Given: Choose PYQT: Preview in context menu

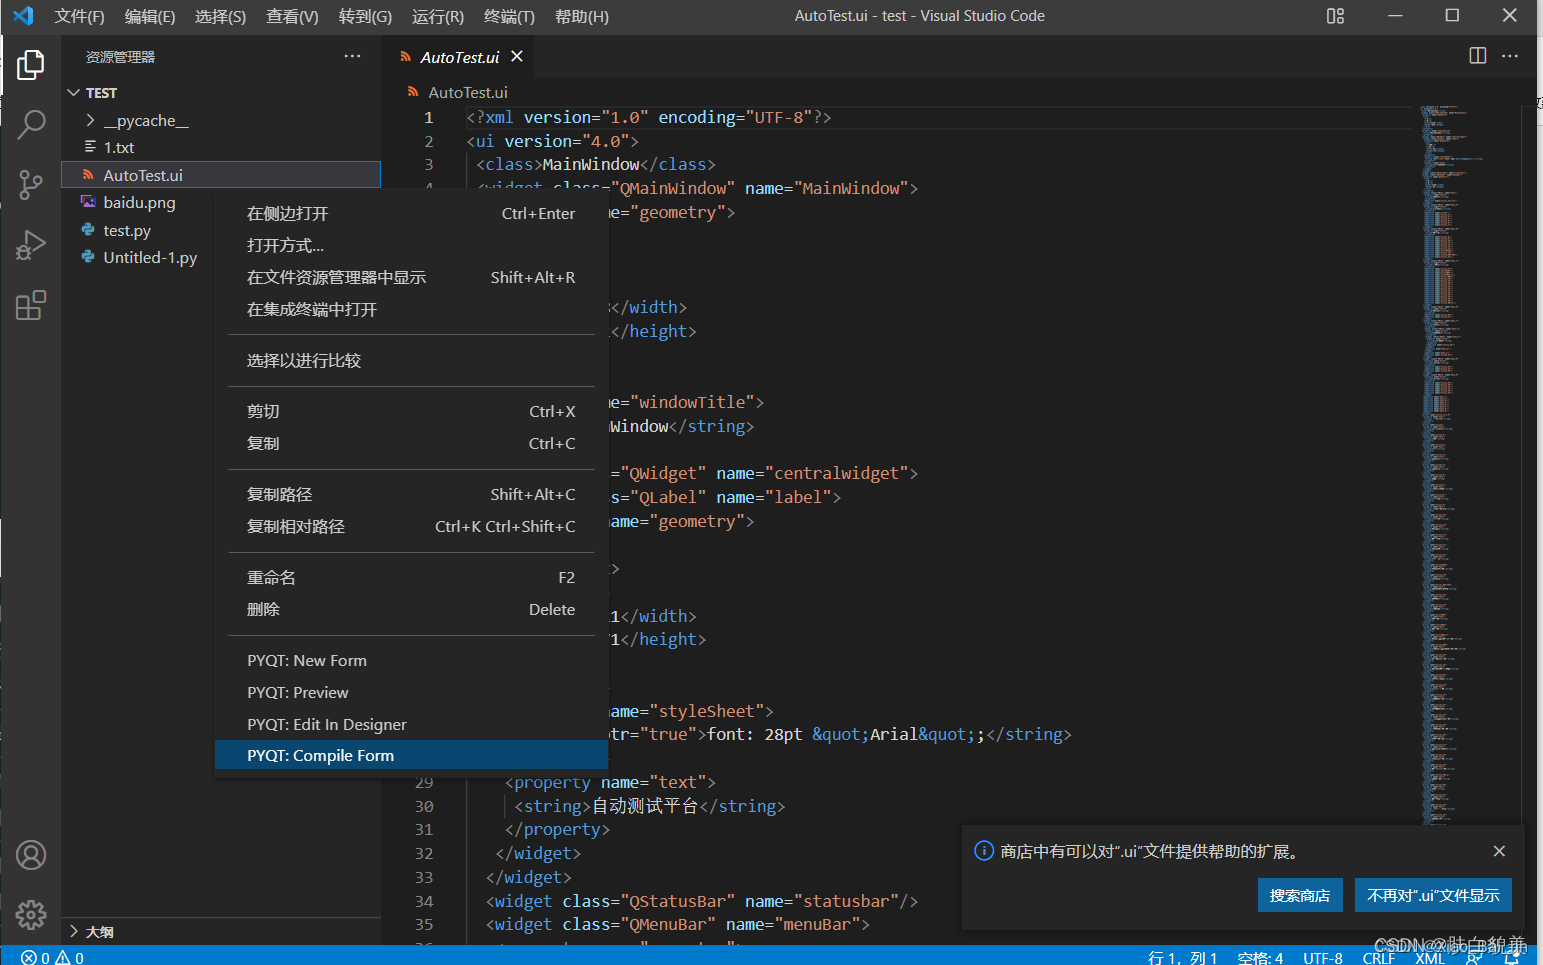Looking at the screenshot, I should tap(412, 692).
